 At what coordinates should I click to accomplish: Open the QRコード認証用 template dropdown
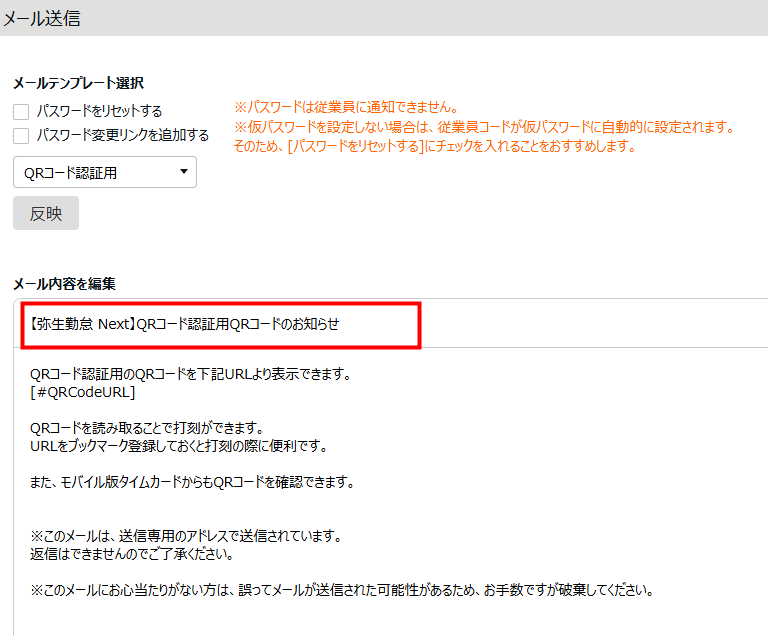[x=105, y=172]
